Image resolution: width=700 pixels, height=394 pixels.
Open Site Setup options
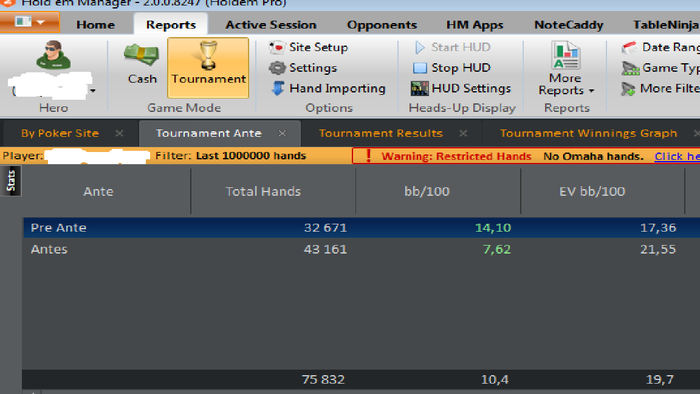coord(308,47)
